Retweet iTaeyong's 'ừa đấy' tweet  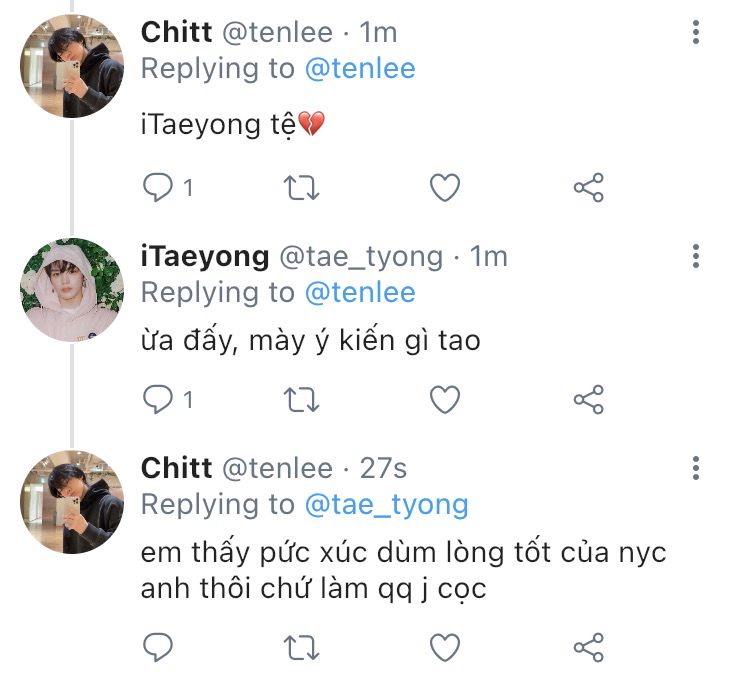click(302, 400)
